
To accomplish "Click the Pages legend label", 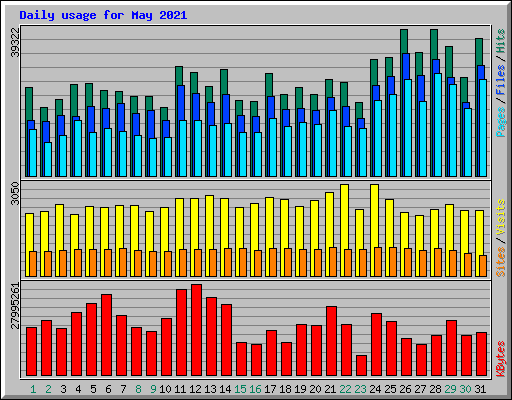I will click(501, 122).
